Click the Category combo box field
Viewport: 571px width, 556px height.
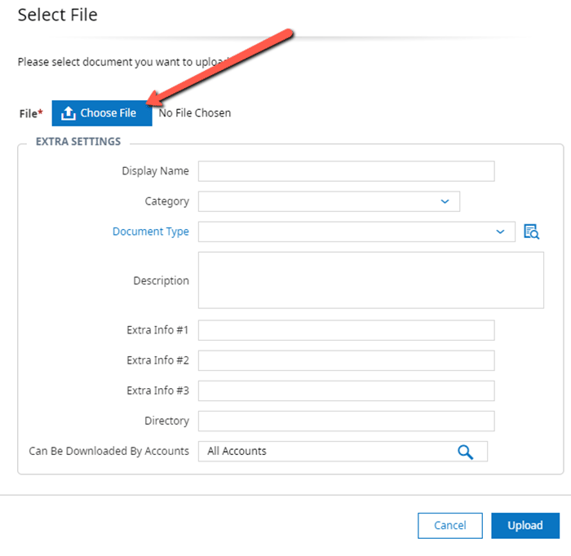coord(329,201)
